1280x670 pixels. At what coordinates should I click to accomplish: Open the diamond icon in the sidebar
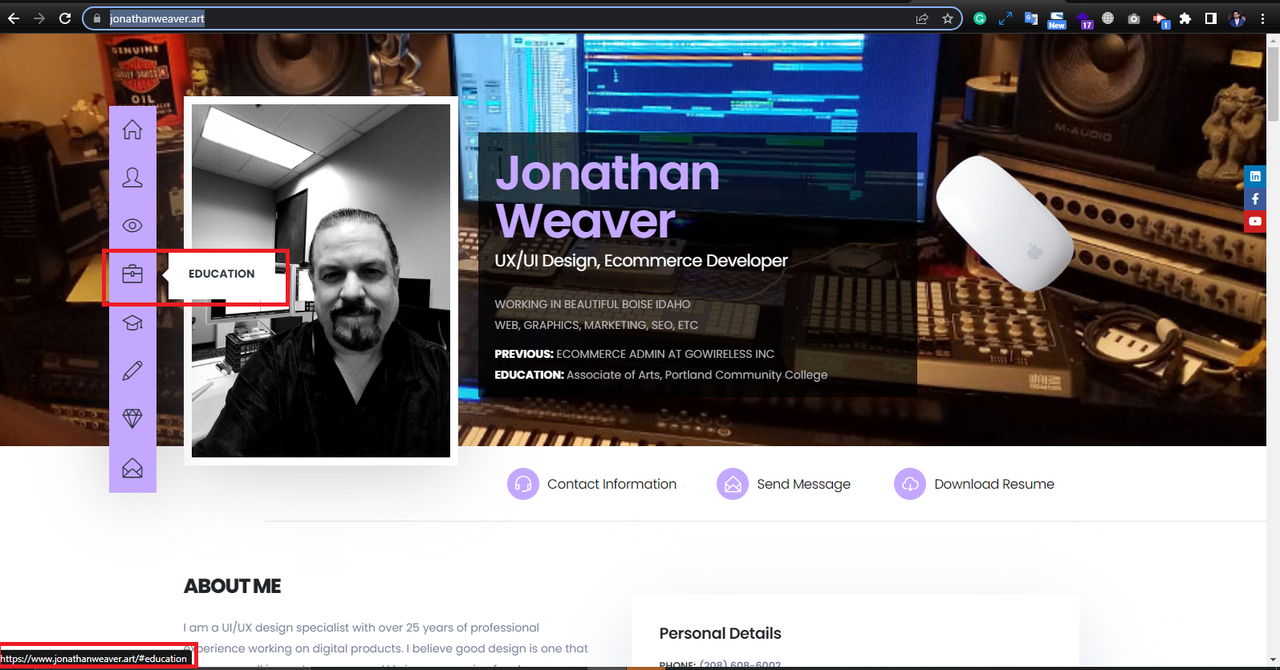click(132, 418)
